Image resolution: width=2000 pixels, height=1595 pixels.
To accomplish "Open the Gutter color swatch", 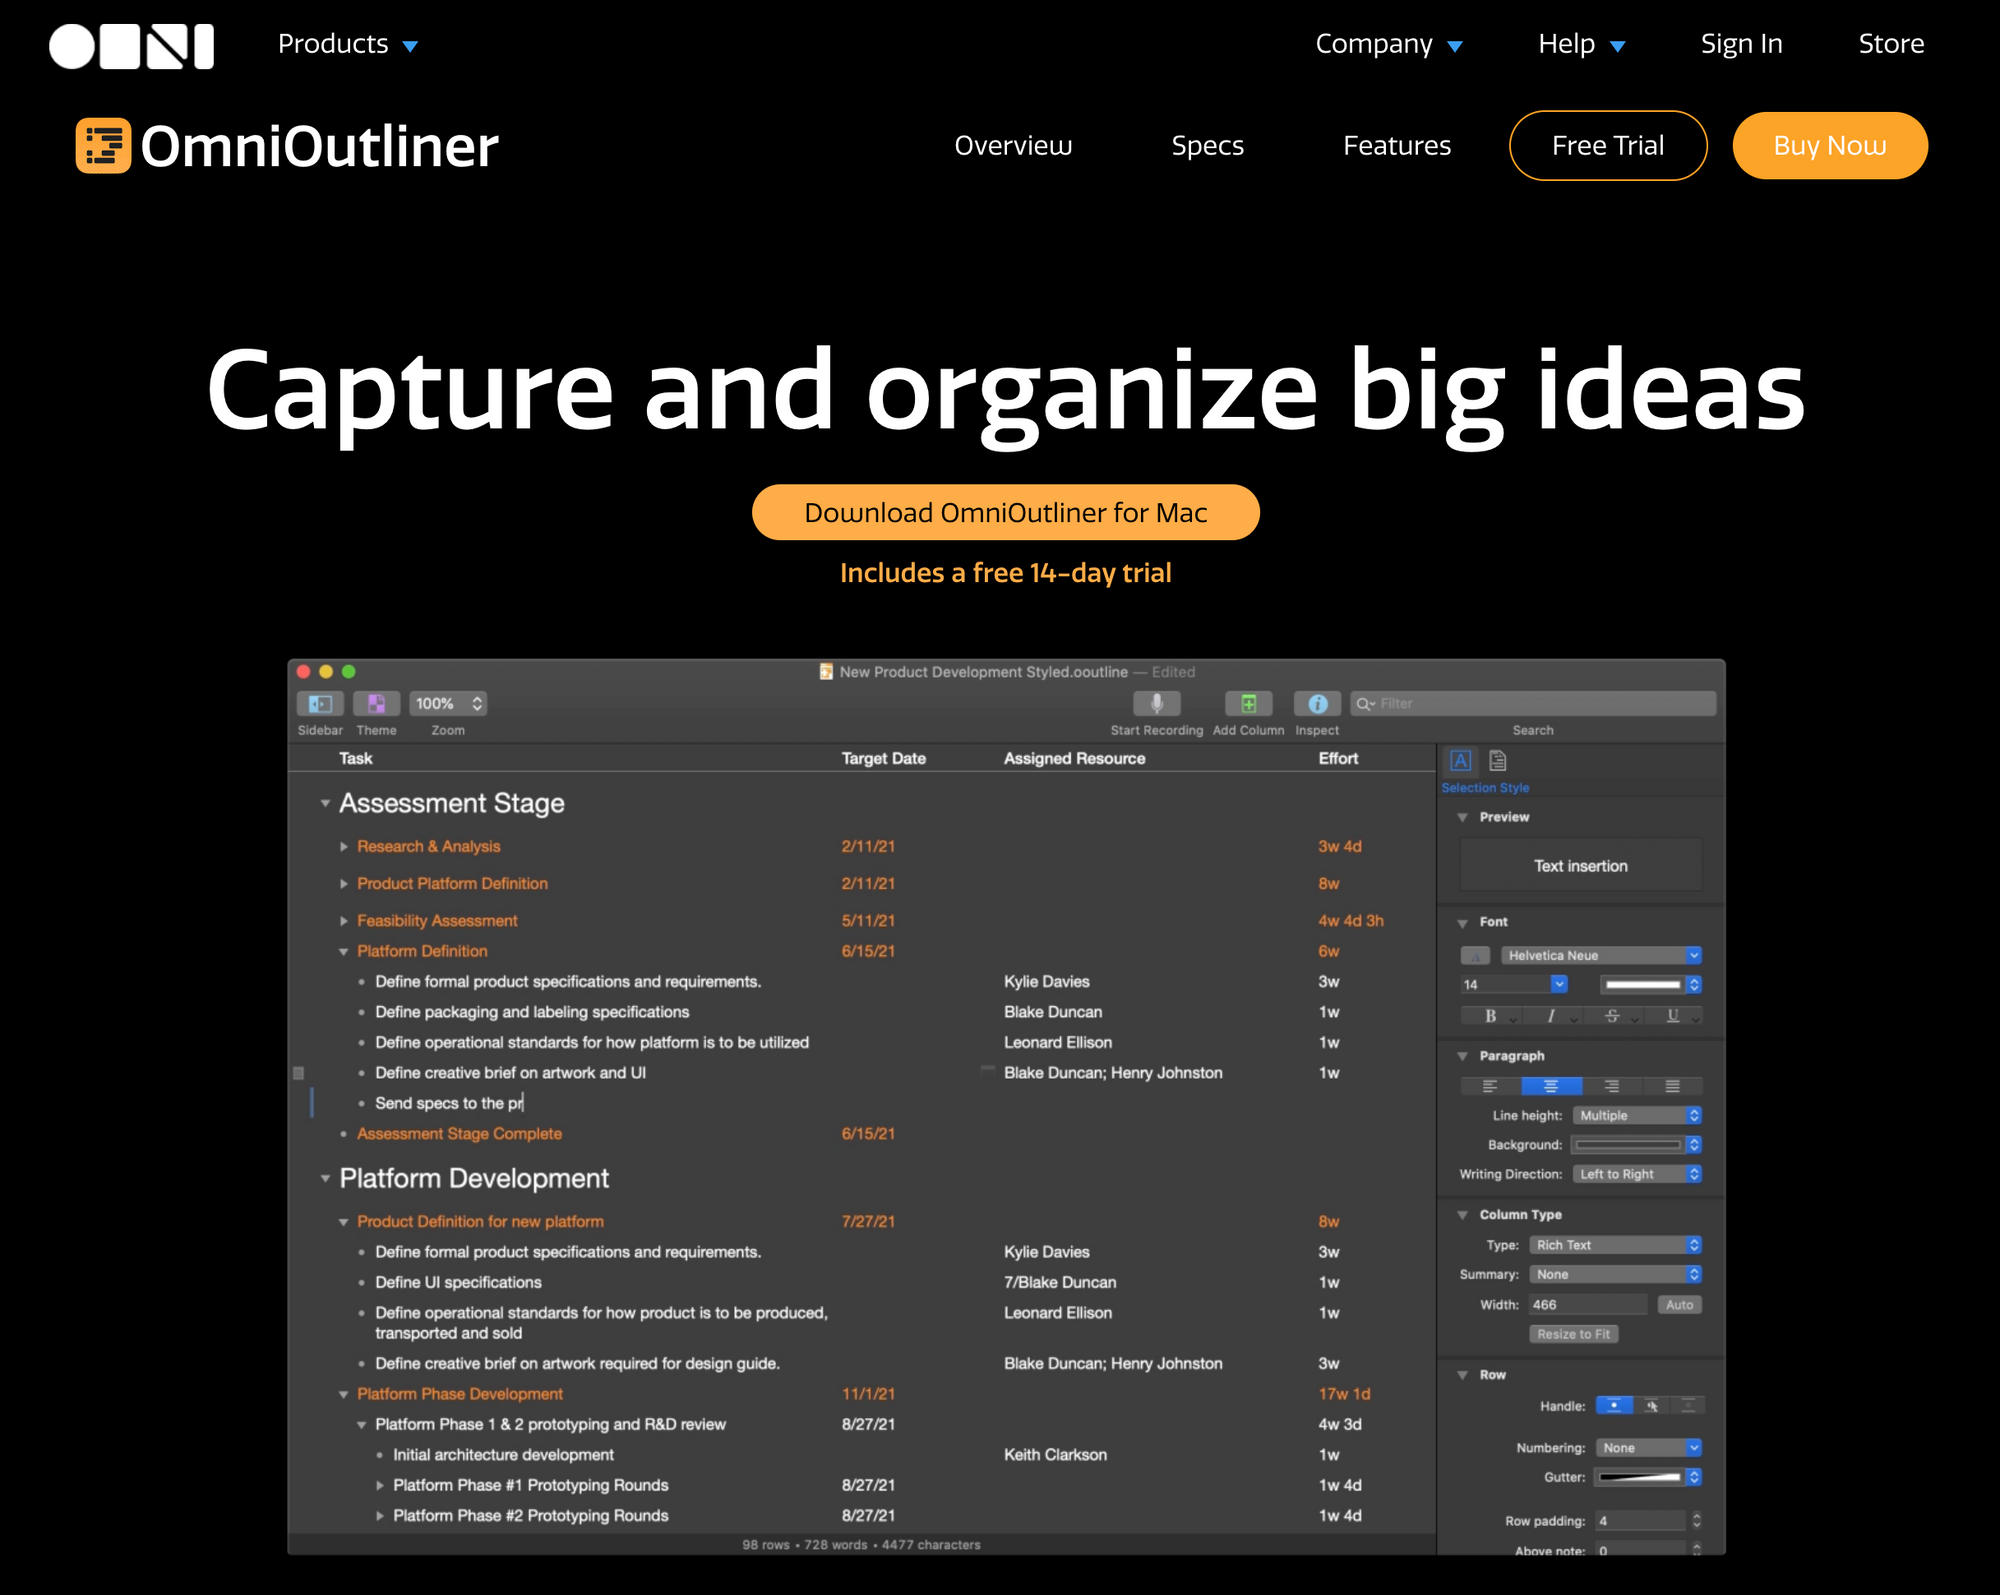I will click(1648, 1478).
